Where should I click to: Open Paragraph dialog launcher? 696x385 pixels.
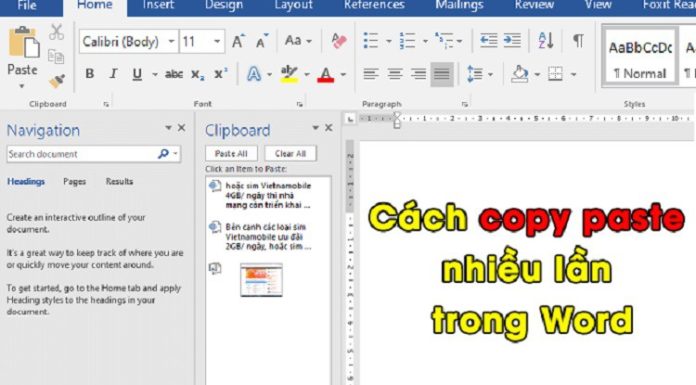464,104
